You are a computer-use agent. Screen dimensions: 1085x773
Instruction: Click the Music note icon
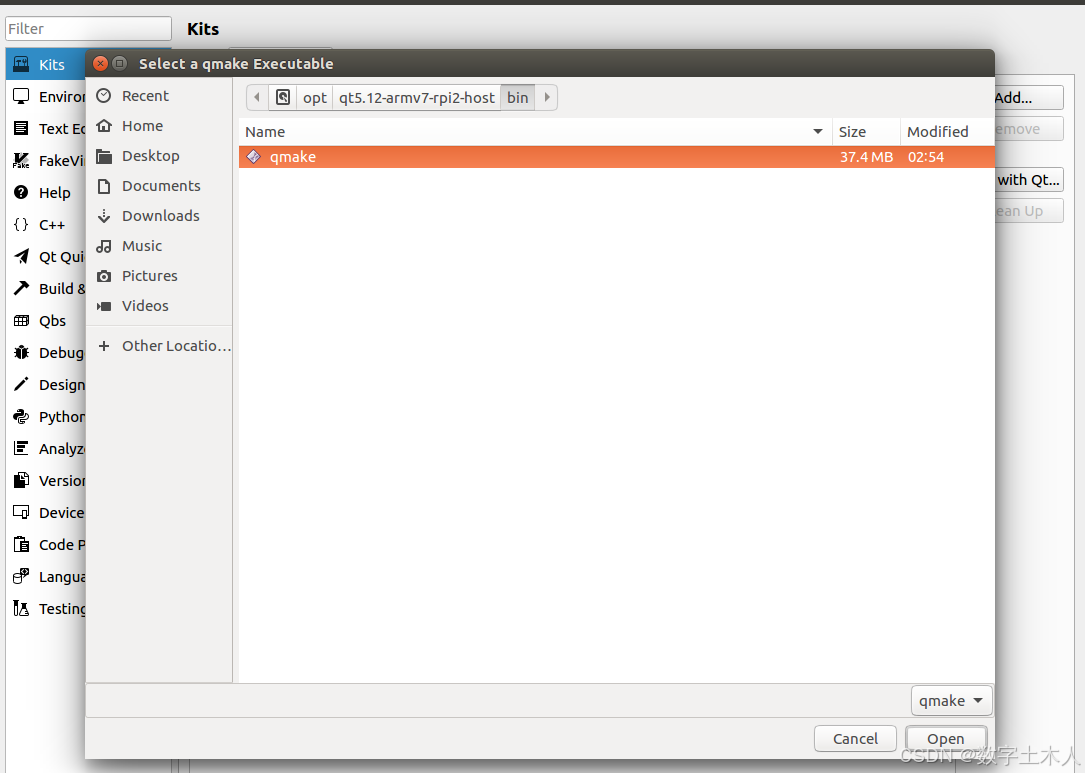coord(104,246)
